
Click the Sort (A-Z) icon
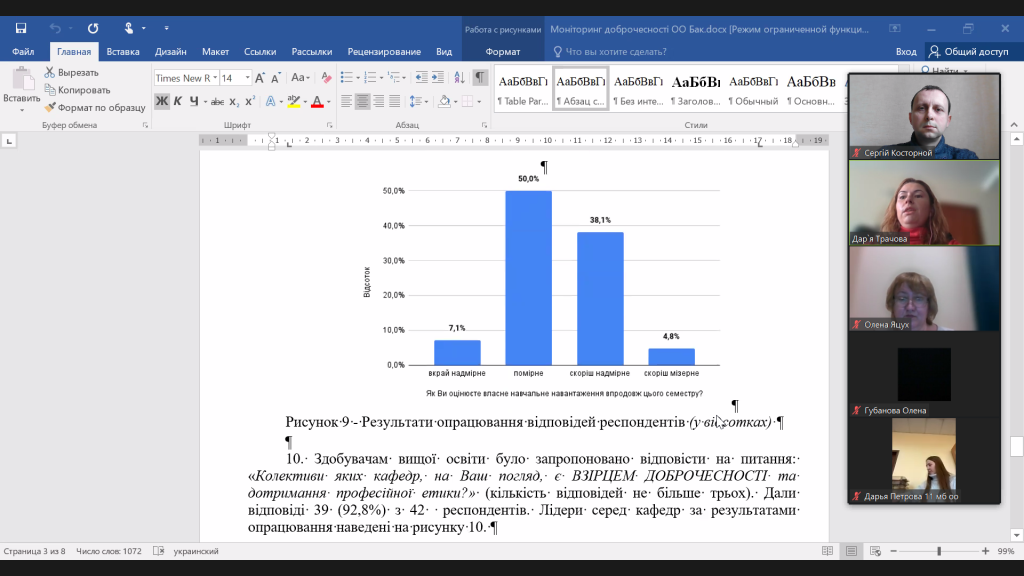pyautogui.click(x=457, y=78)
